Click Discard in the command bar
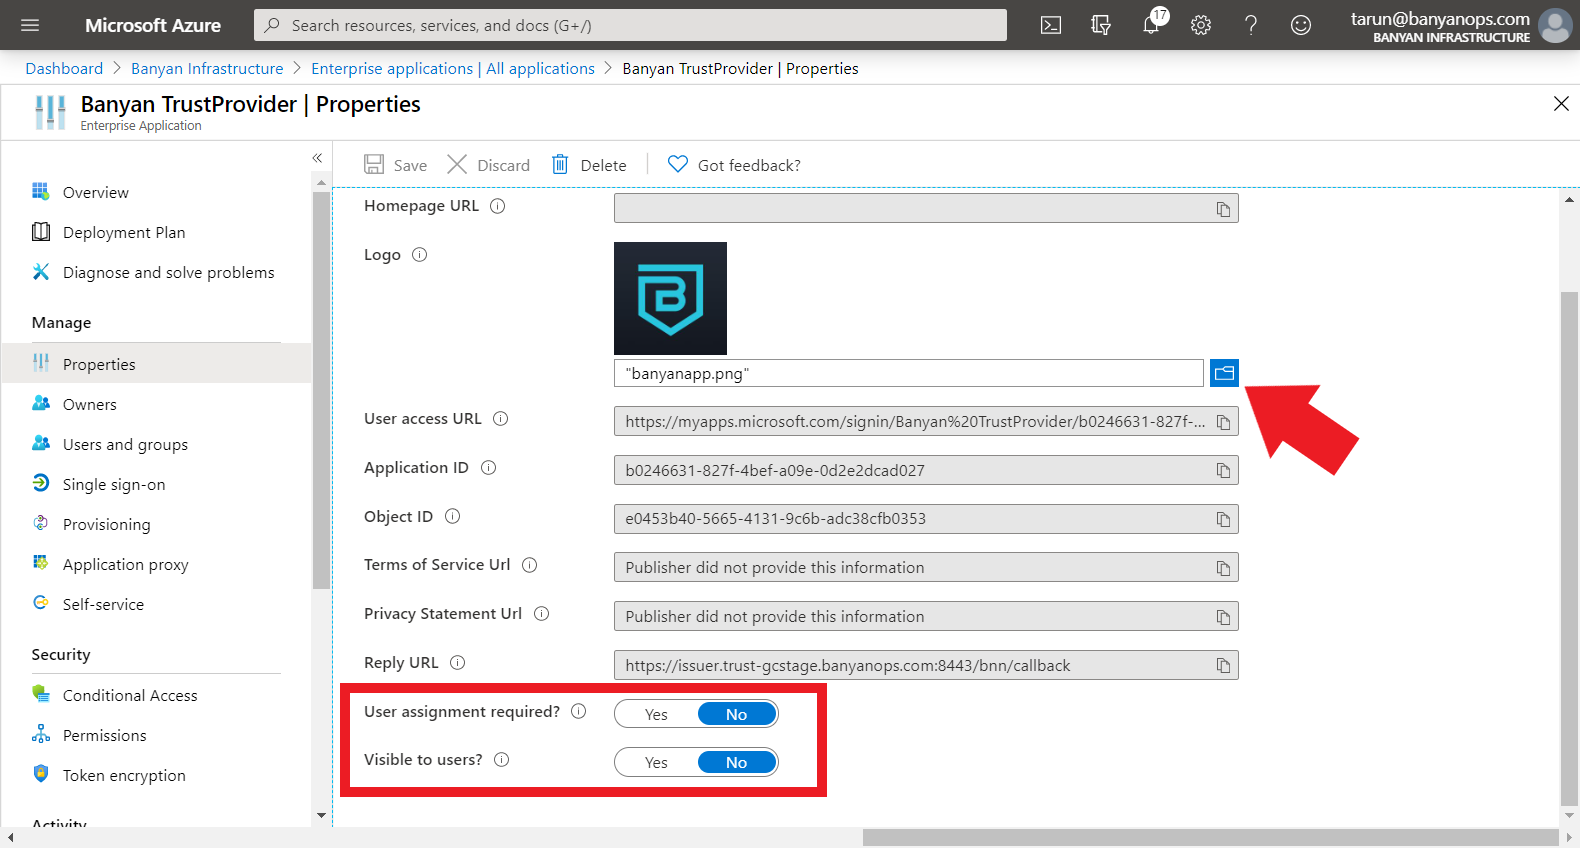The height and width of the screenshot is (848, 1580). (488, 165)
